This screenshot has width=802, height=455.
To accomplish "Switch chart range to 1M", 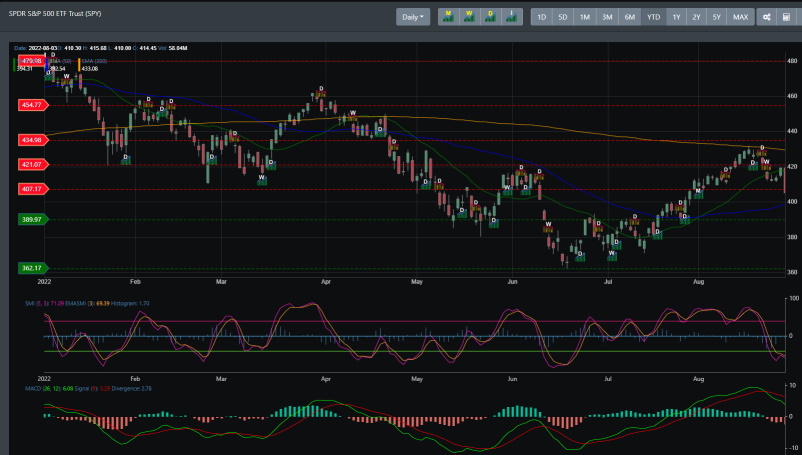I will pyautogui.click(x=585, y=17).
